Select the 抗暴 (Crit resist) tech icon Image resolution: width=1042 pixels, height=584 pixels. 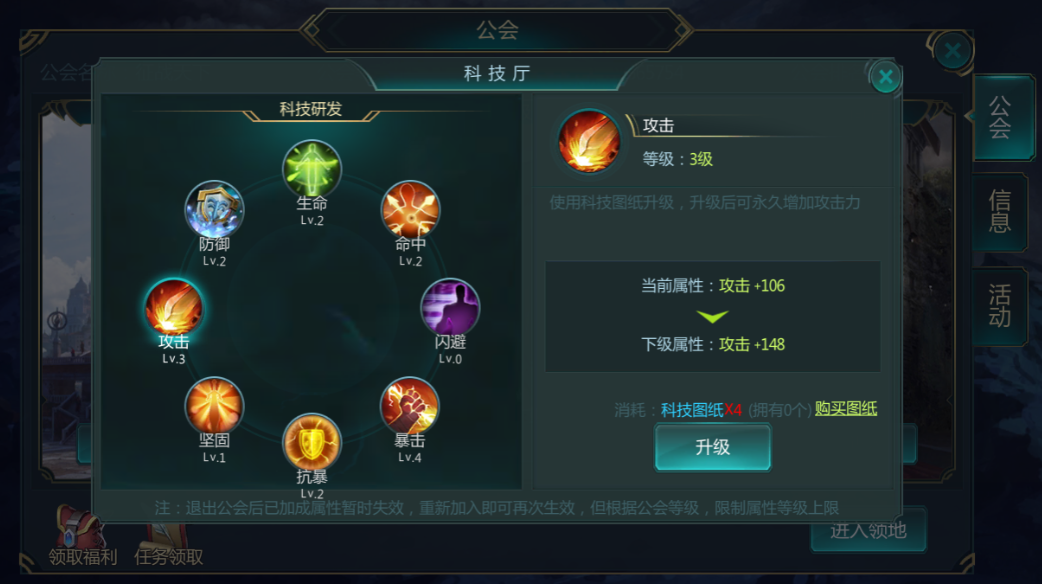tap(312, 442)
